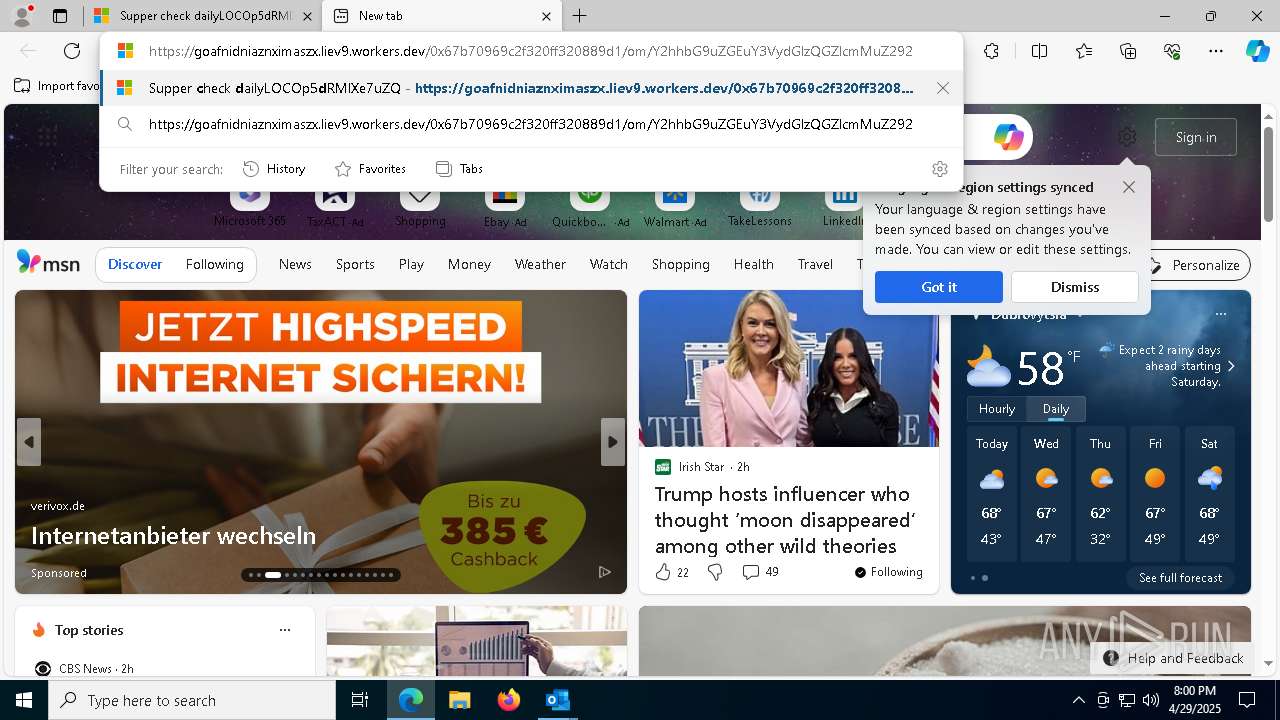
Task: Open the Edge profile icon
Action: click(x=22, y=16)
